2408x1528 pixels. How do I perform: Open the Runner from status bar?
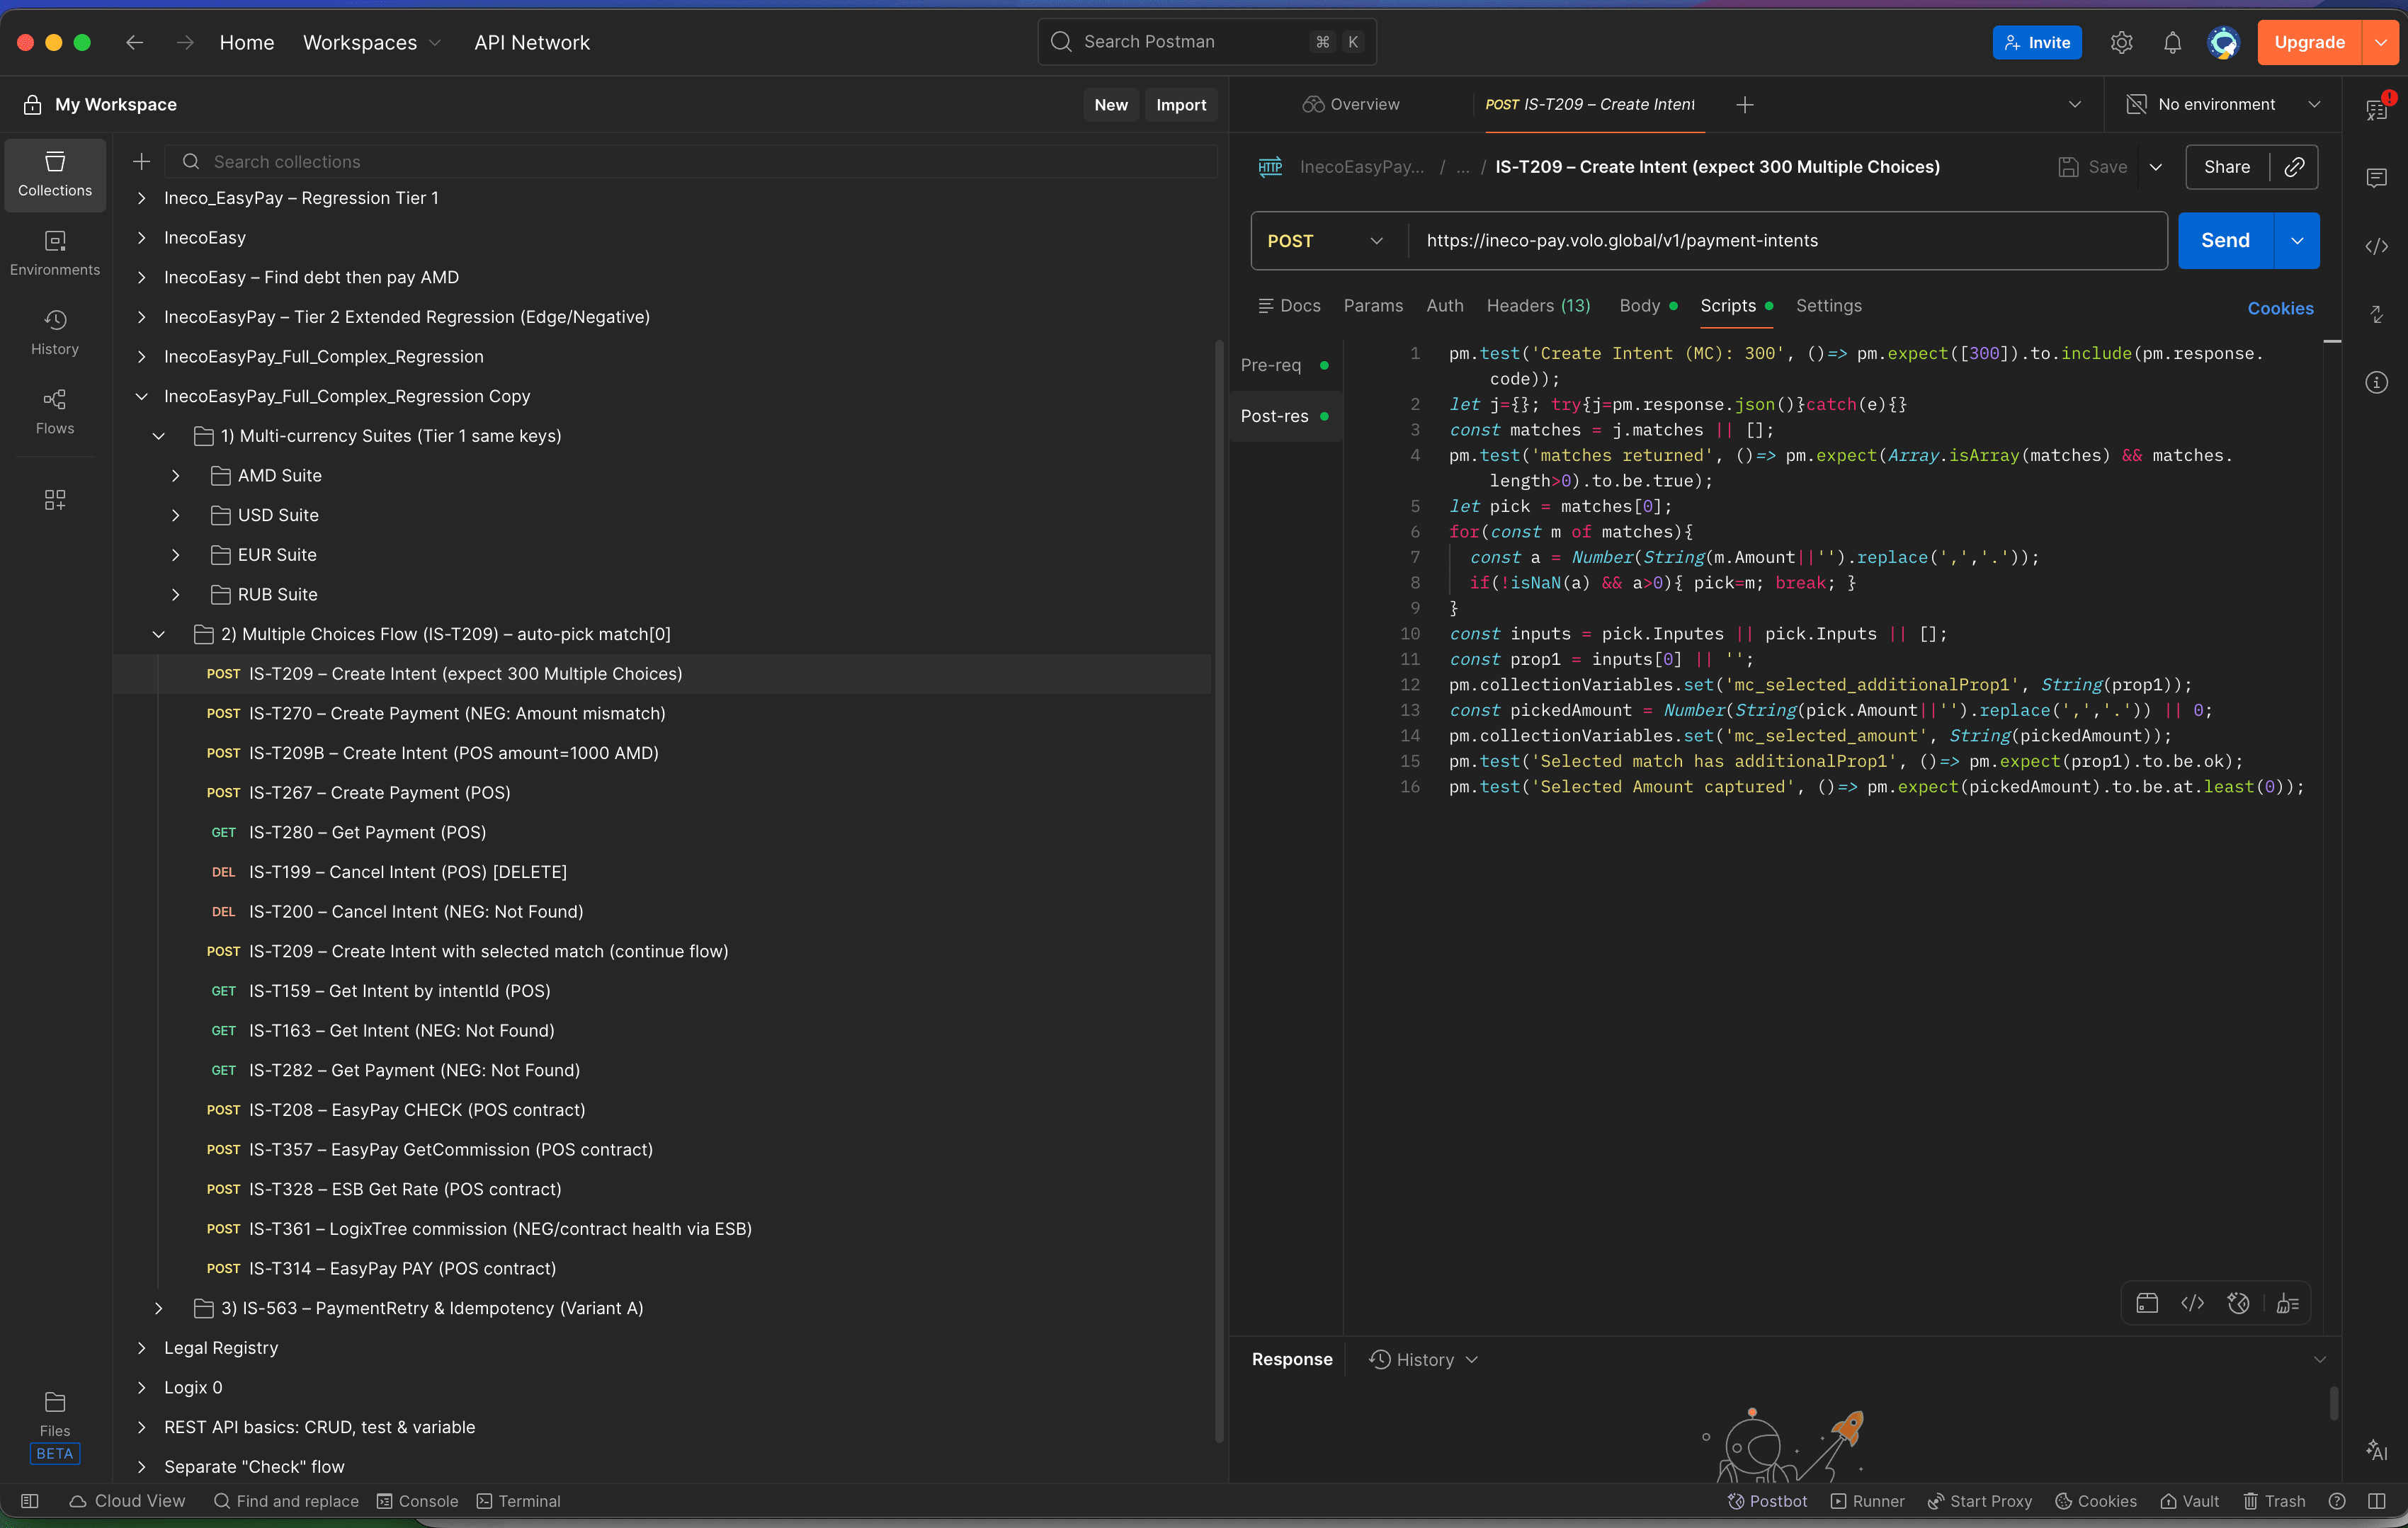tap(1867, 1500)
